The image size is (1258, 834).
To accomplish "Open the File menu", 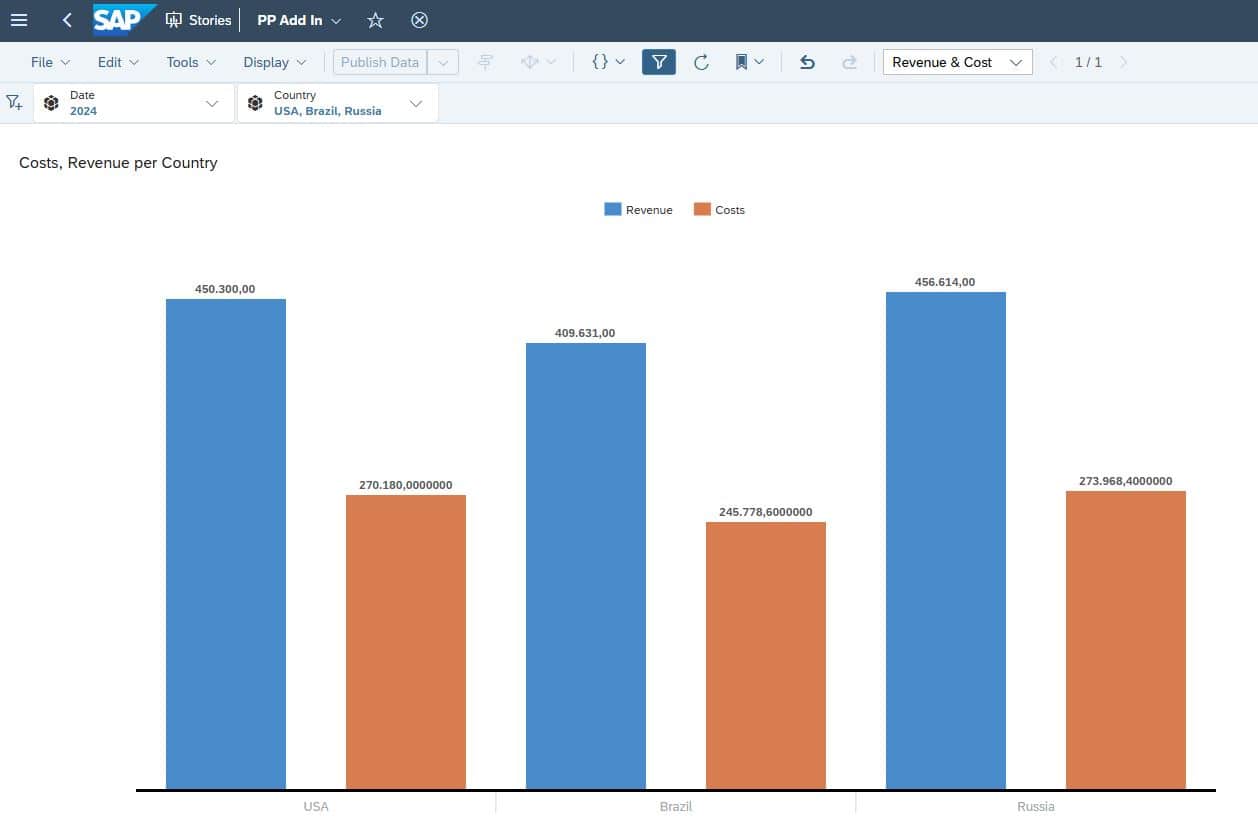I will (x=50, y=62).
